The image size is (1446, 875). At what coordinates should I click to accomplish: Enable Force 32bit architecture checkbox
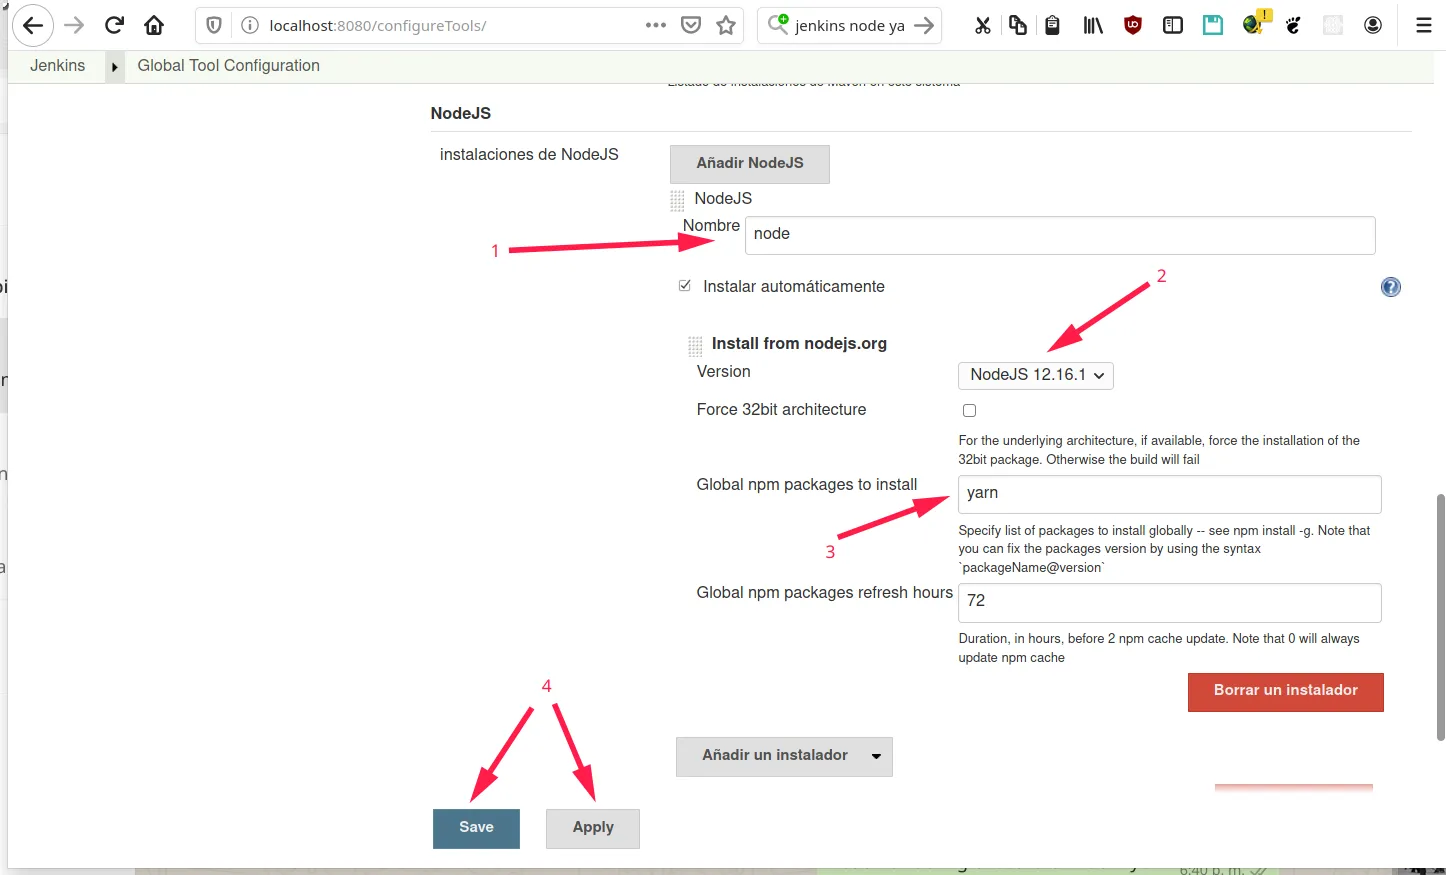tap(969, 410)
